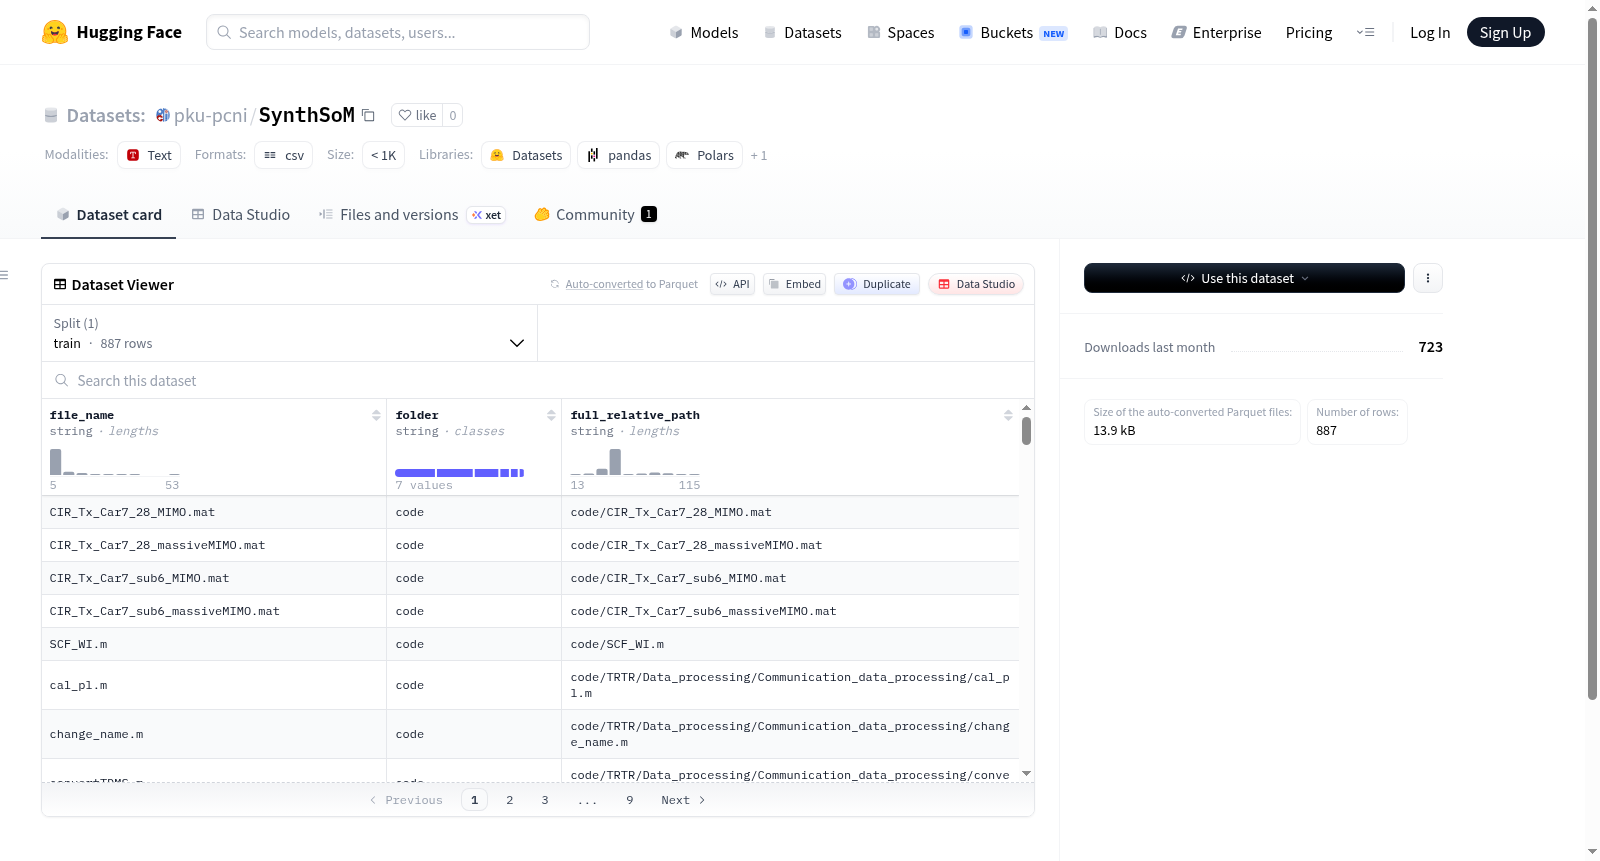The width and height of the screenshot is (1600, 861).
Task: Click the Dataset Viewer heading
Action: (x=113, y=285)
